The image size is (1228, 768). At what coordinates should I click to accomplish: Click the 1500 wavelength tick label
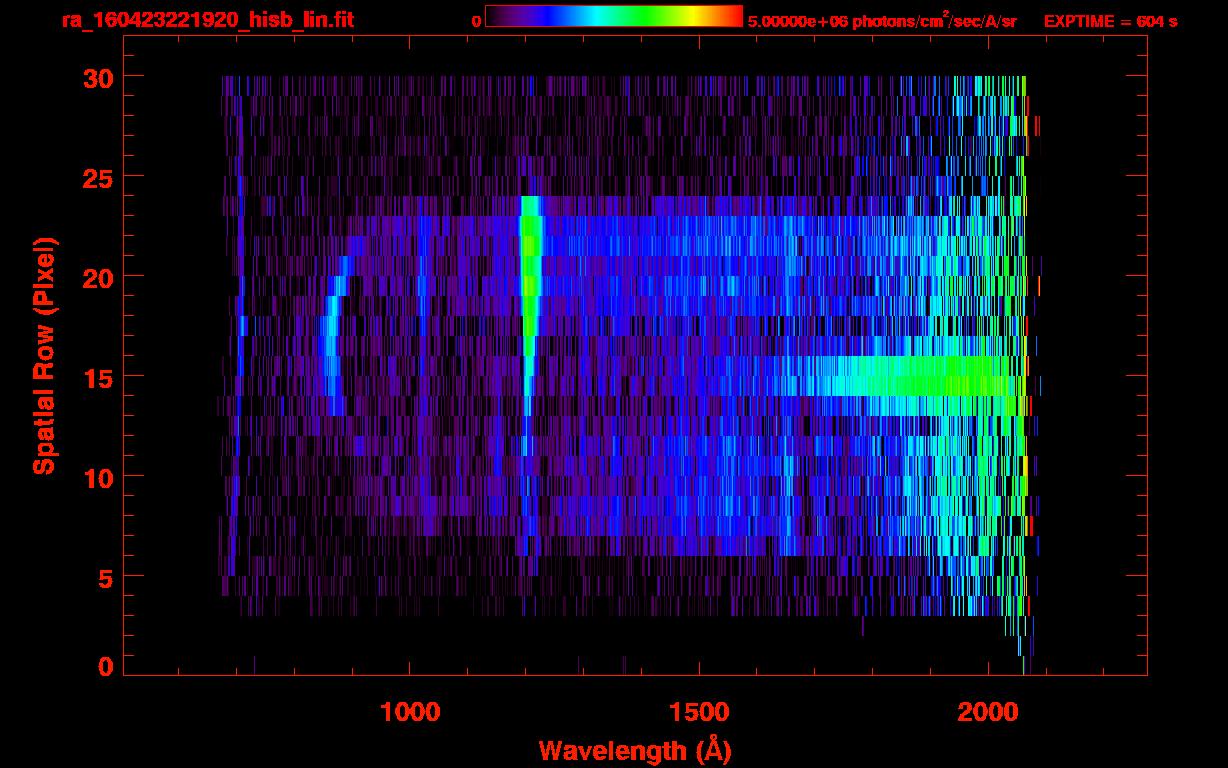click(699, 711)
